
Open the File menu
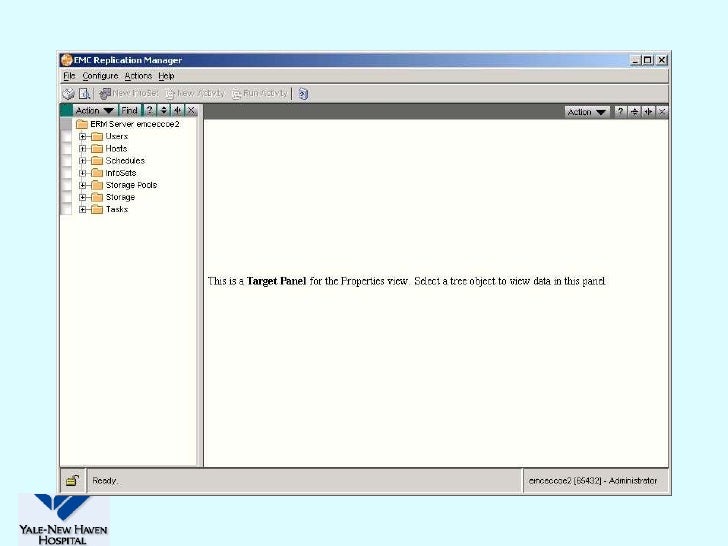click(x=69, y=76)
